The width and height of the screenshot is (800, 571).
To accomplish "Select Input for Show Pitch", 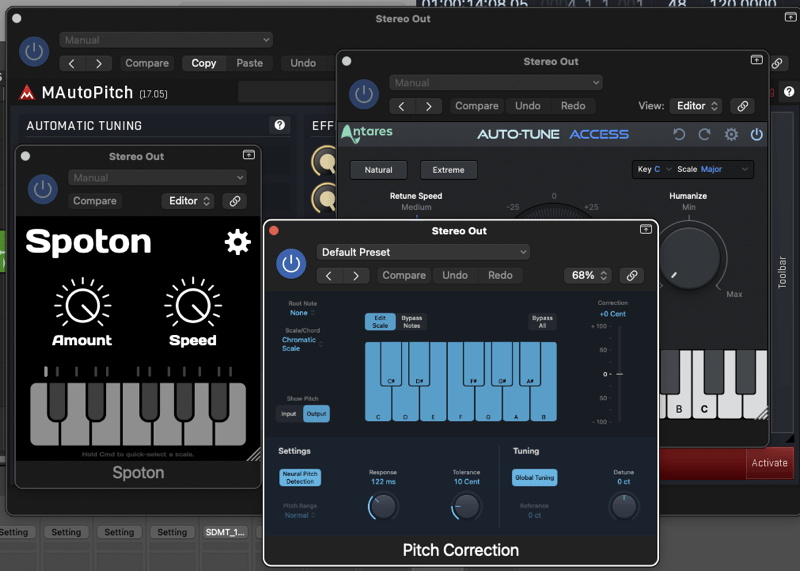I will pos(289,414).
